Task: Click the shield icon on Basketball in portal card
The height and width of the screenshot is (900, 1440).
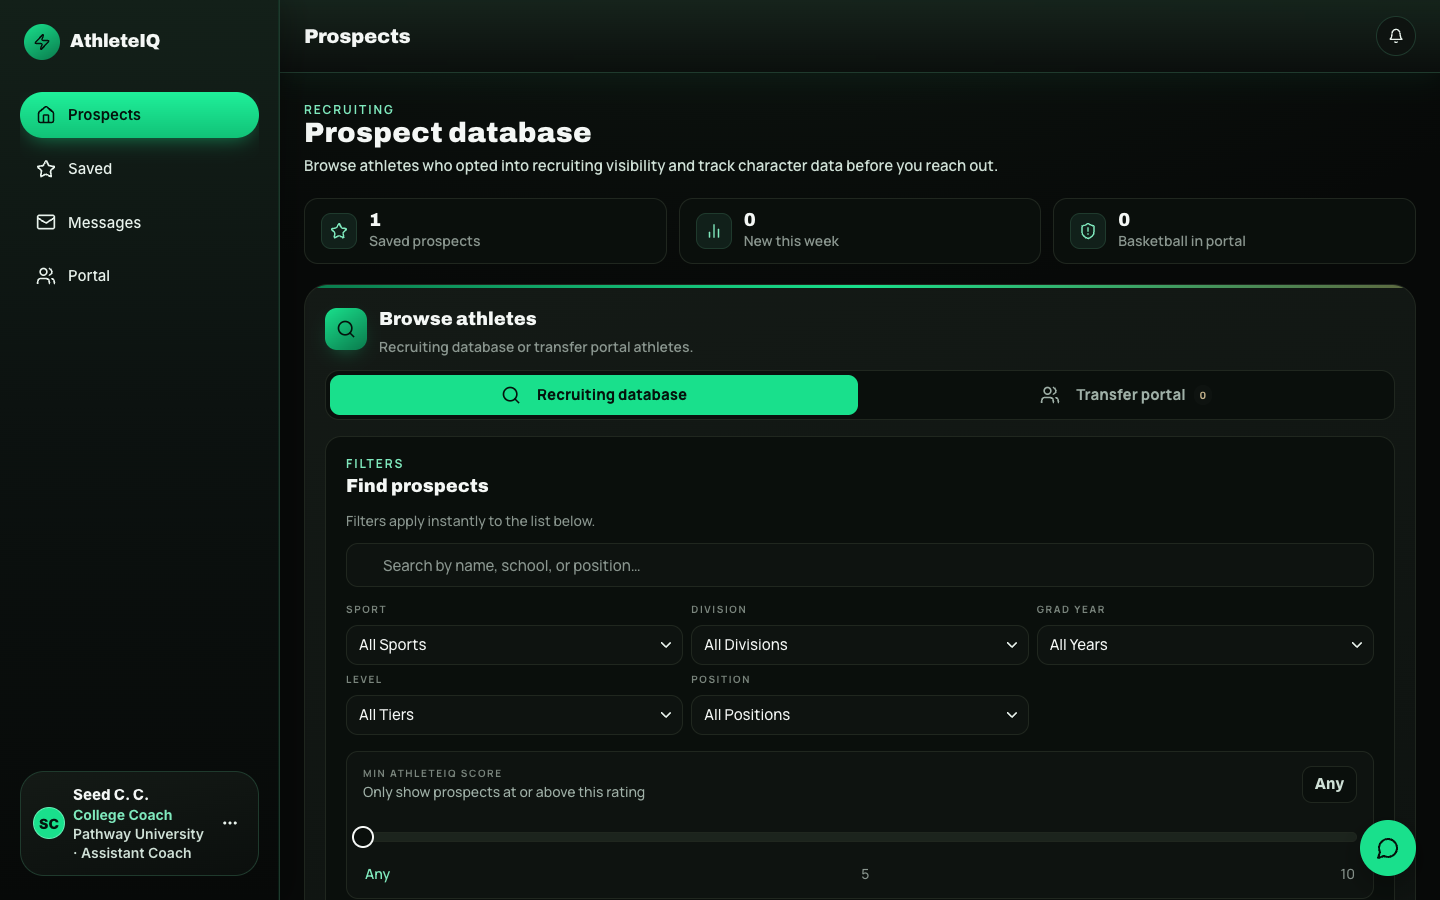Action: [x=1088, y=231]
